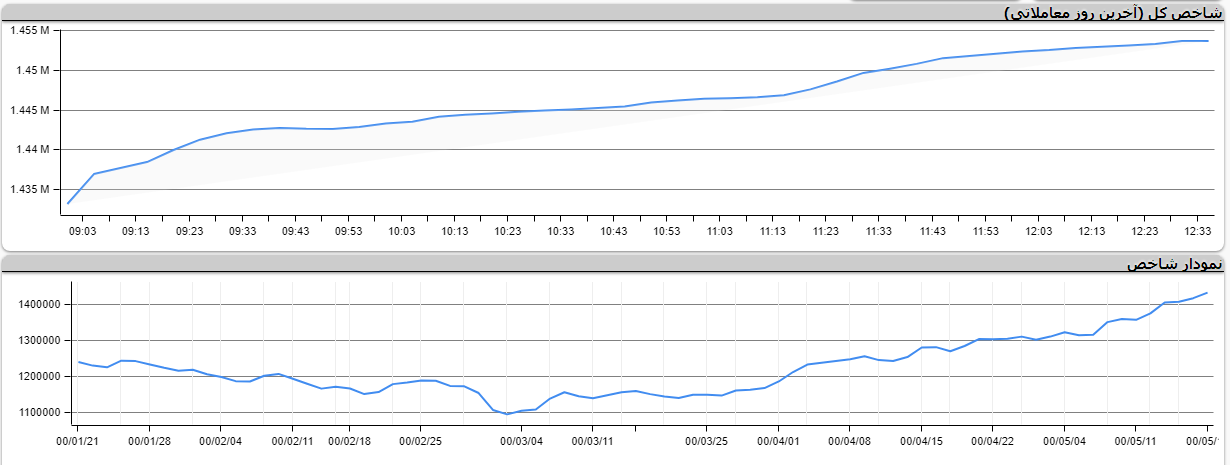
Task: Pick the 10:43 time marker
Action: coord(613,231)
